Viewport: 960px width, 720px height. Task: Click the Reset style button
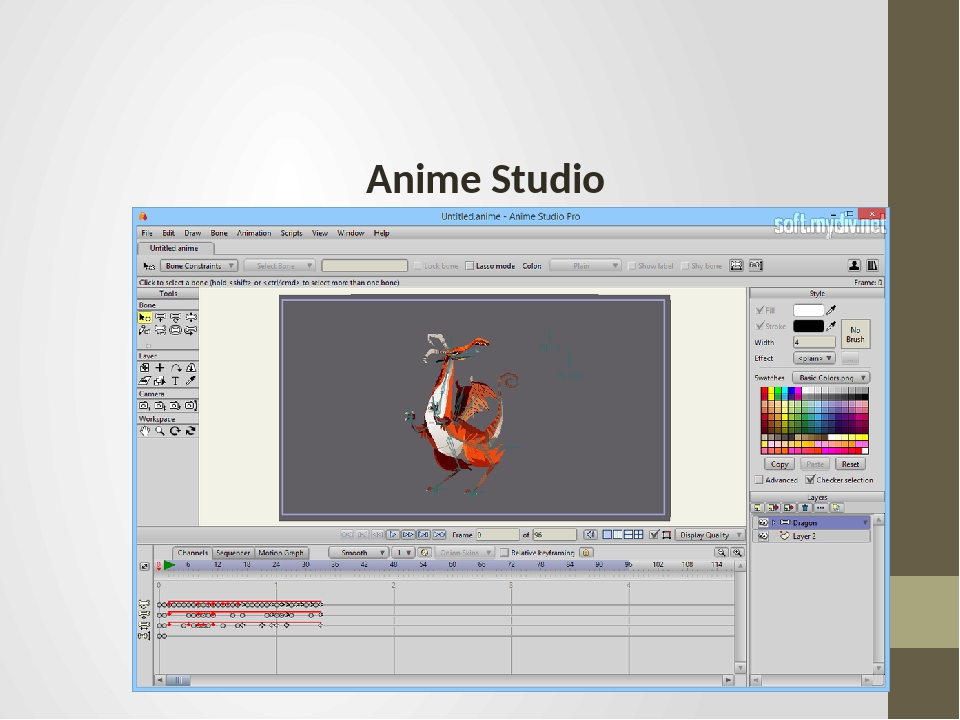[x=850, y=464]
